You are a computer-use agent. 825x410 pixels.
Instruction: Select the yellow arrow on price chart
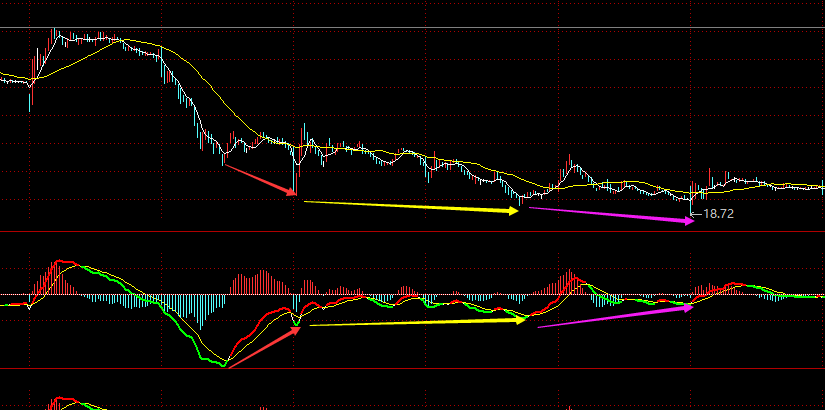pyautogui.click(x=410, y=206)
